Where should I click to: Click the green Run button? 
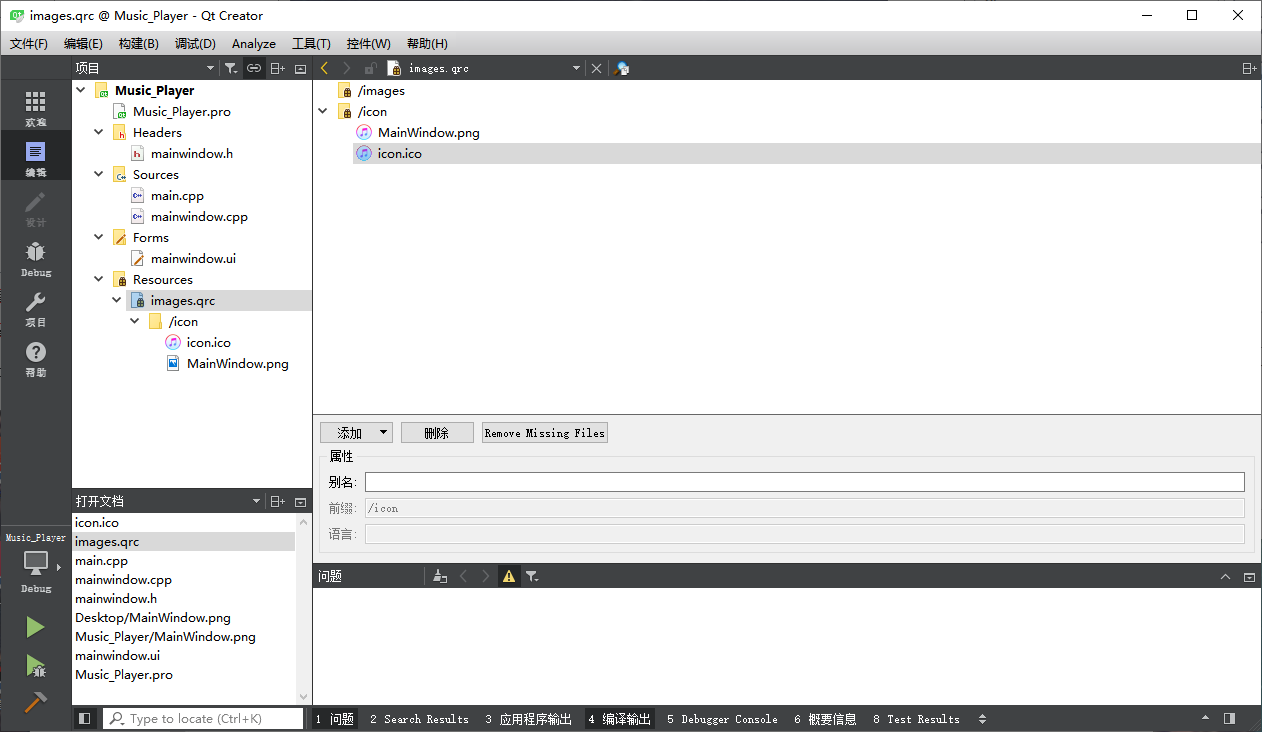[35, 627]
